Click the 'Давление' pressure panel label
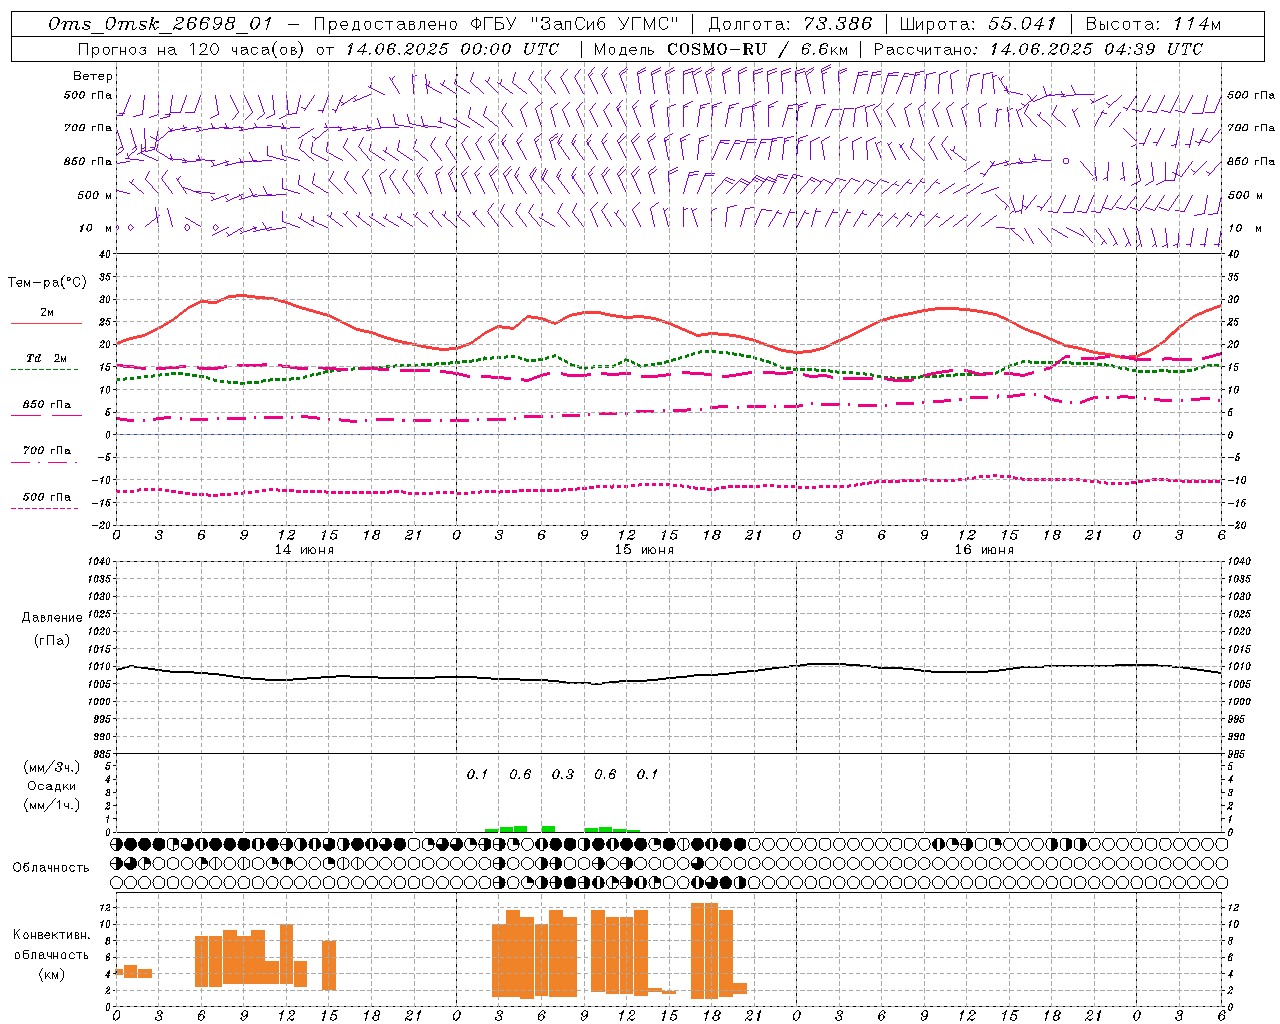The image size is (1280, 1024). pos(52,618)
